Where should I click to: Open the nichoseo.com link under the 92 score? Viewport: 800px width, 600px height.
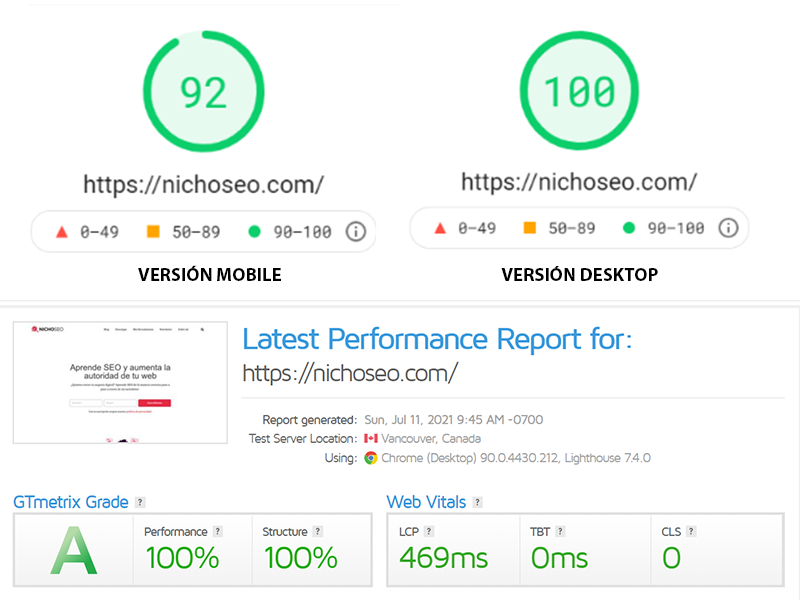203,185
